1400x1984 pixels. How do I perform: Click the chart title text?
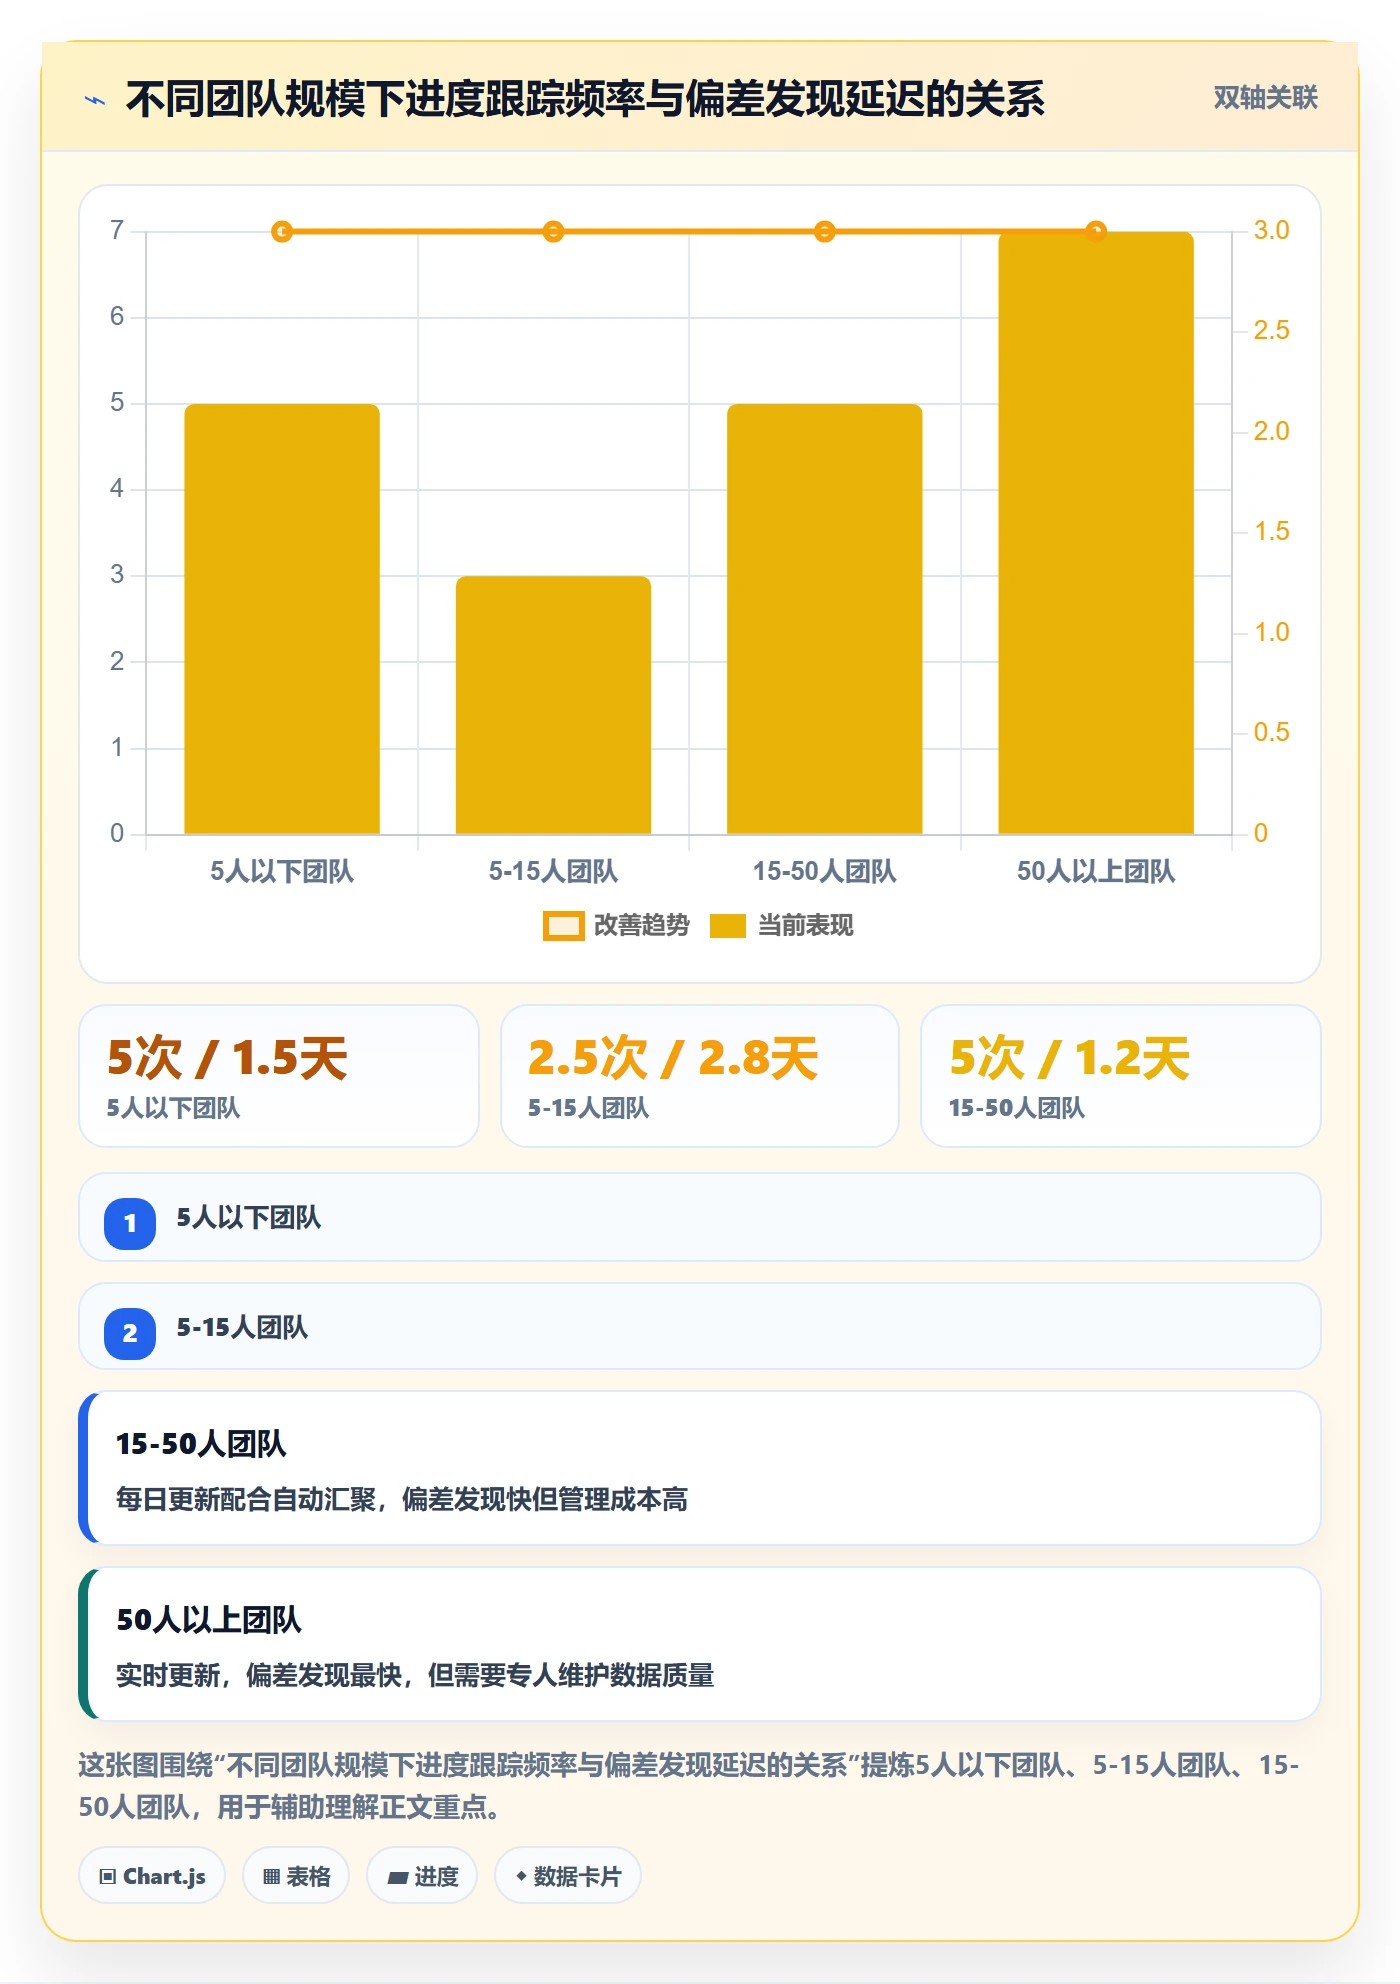pyautogui.click(x=585, y=99)
